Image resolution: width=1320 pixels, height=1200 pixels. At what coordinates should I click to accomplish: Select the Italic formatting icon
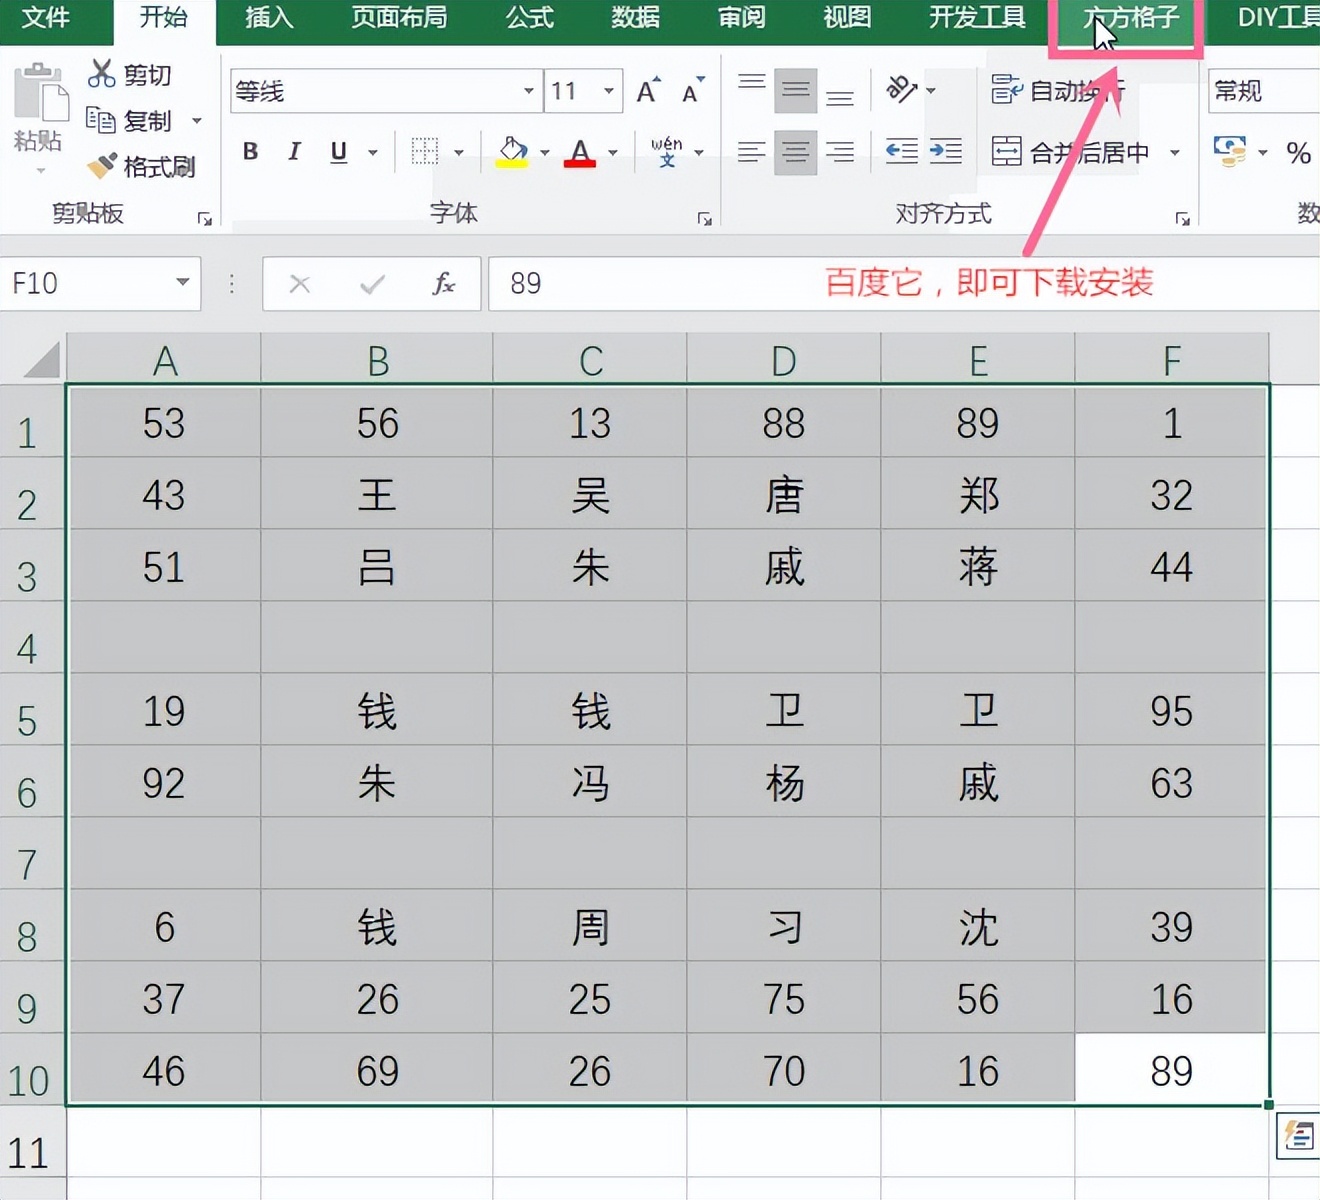click(x=293, y=152)
